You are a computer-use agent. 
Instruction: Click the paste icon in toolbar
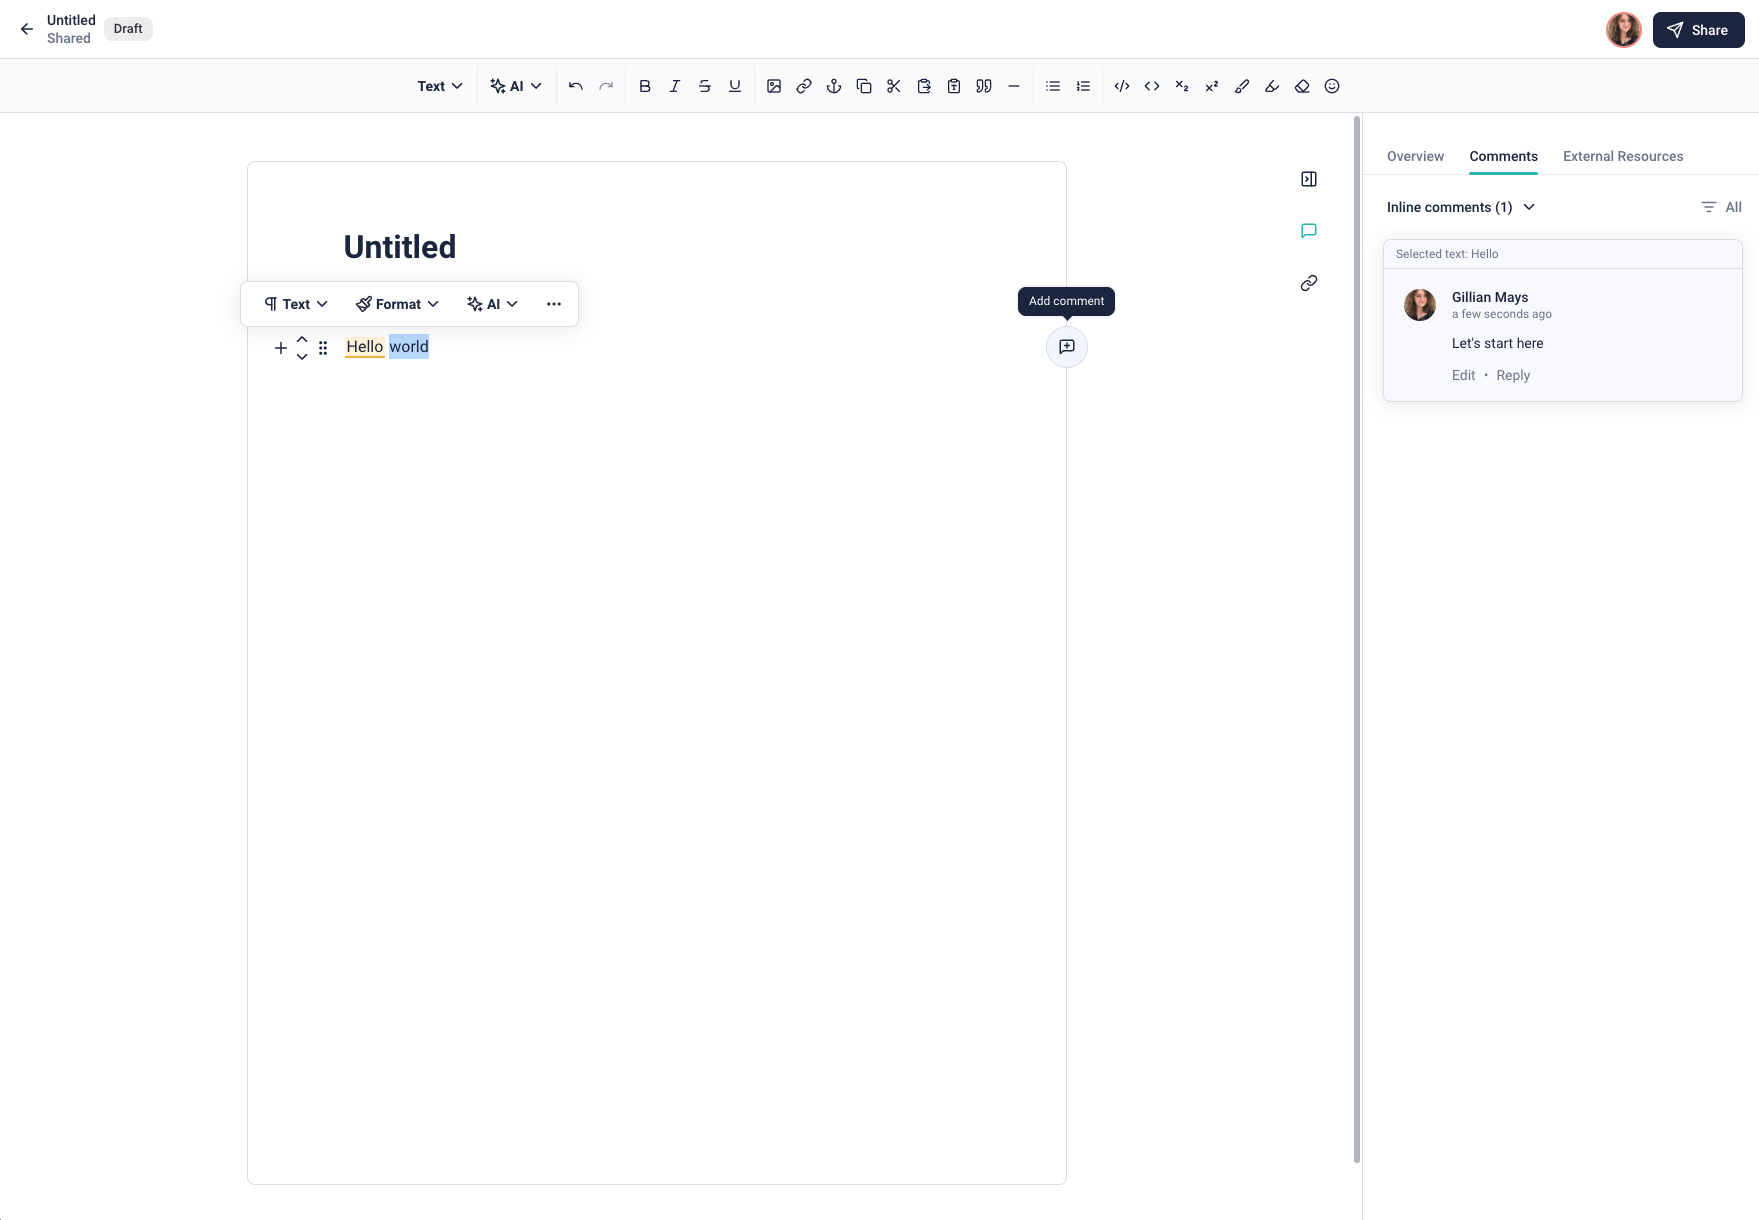tap(924, 86)
